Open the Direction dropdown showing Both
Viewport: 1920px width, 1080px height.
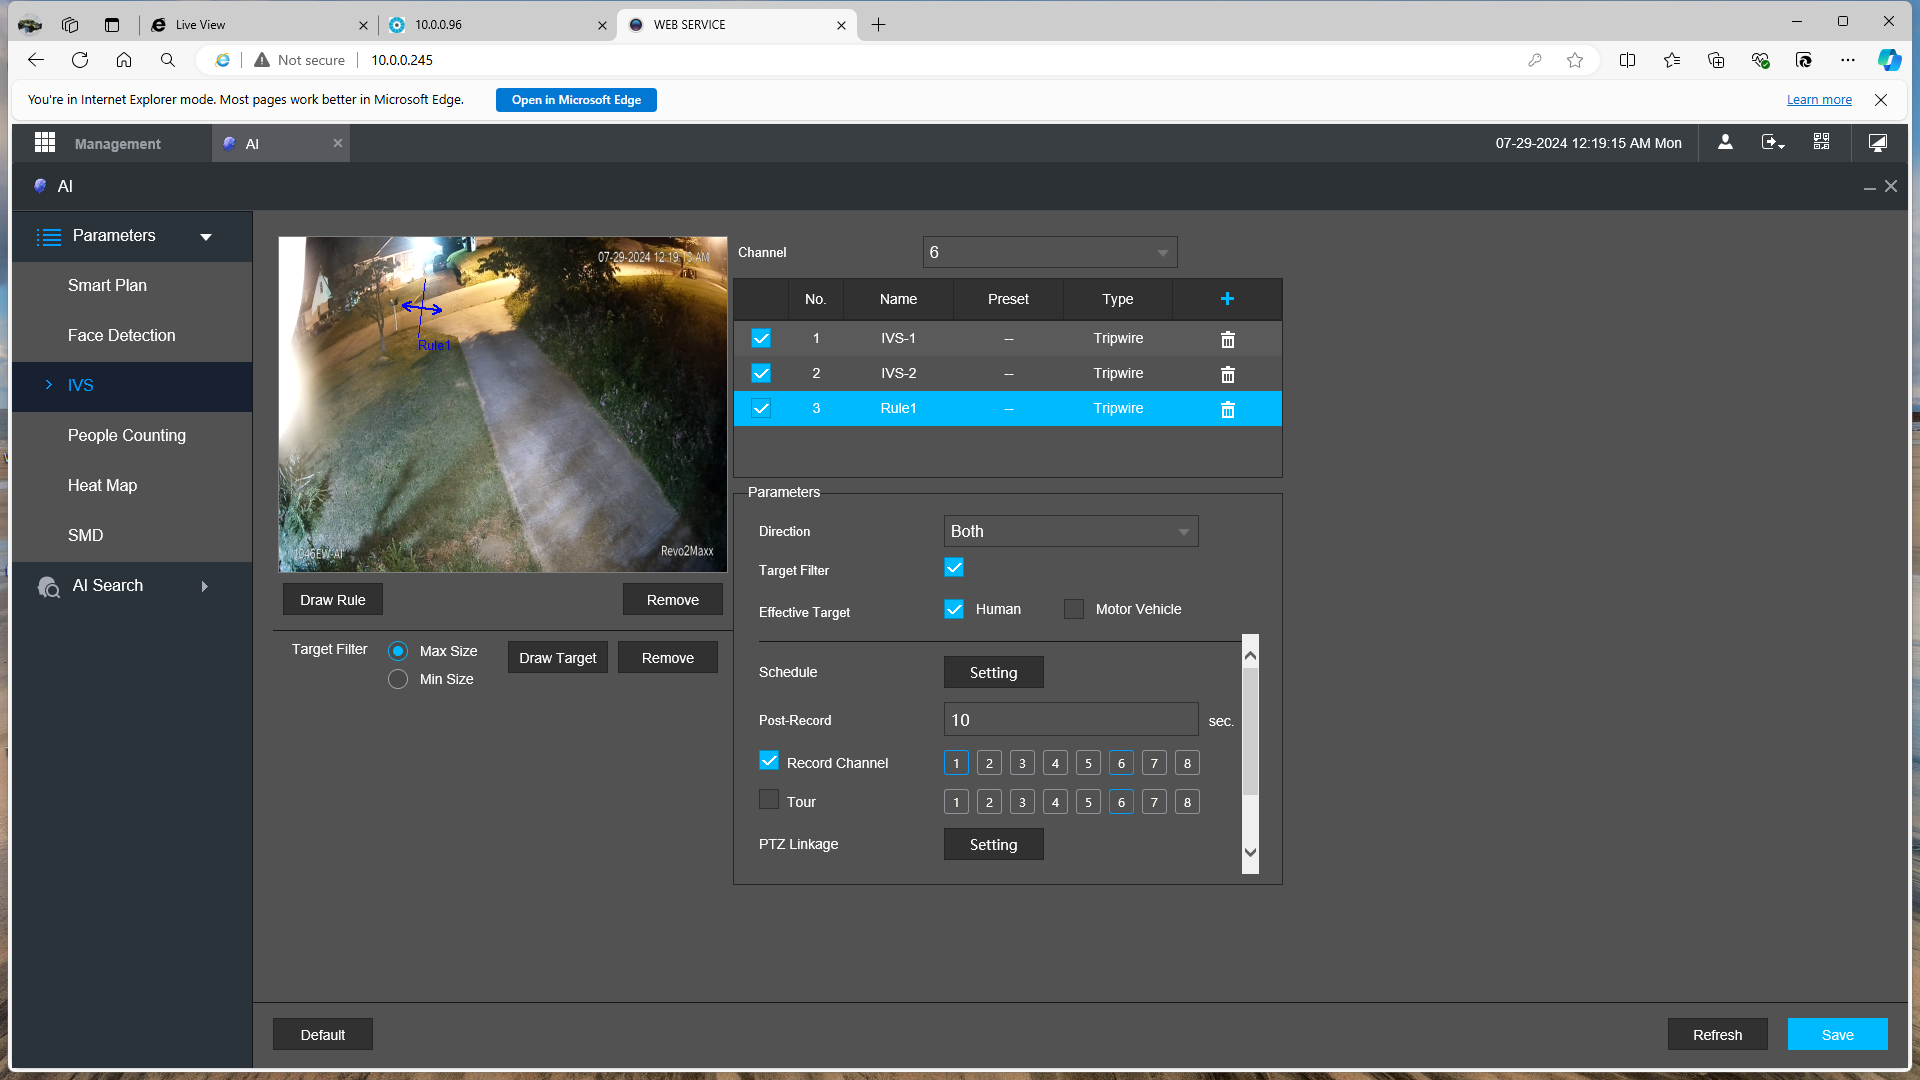click(1071, 531)
